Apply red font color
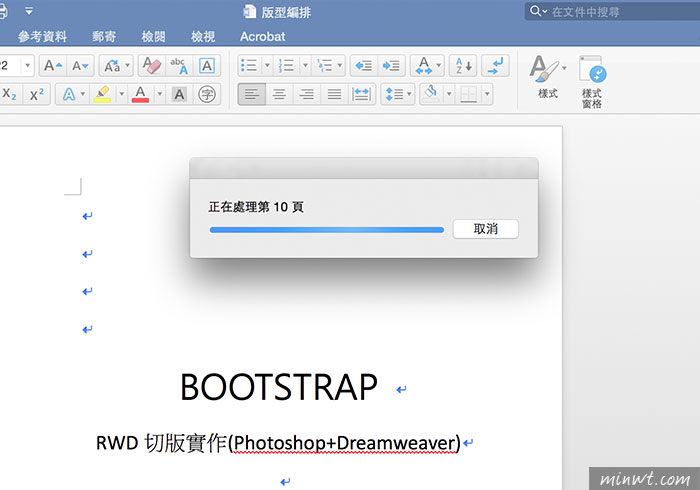700x490 pixels. tap(140, 94)
